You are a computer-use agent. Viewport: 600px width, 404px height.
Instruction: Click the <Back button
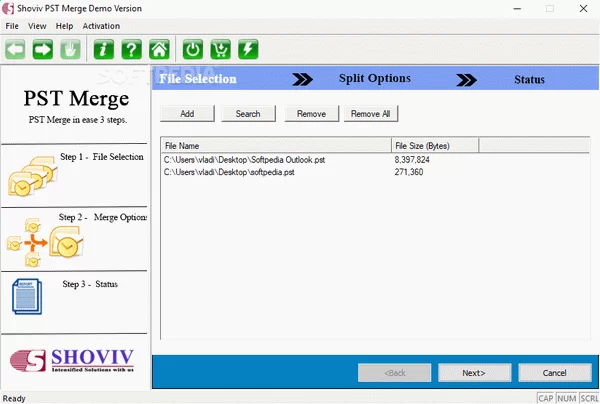(395, 373)
